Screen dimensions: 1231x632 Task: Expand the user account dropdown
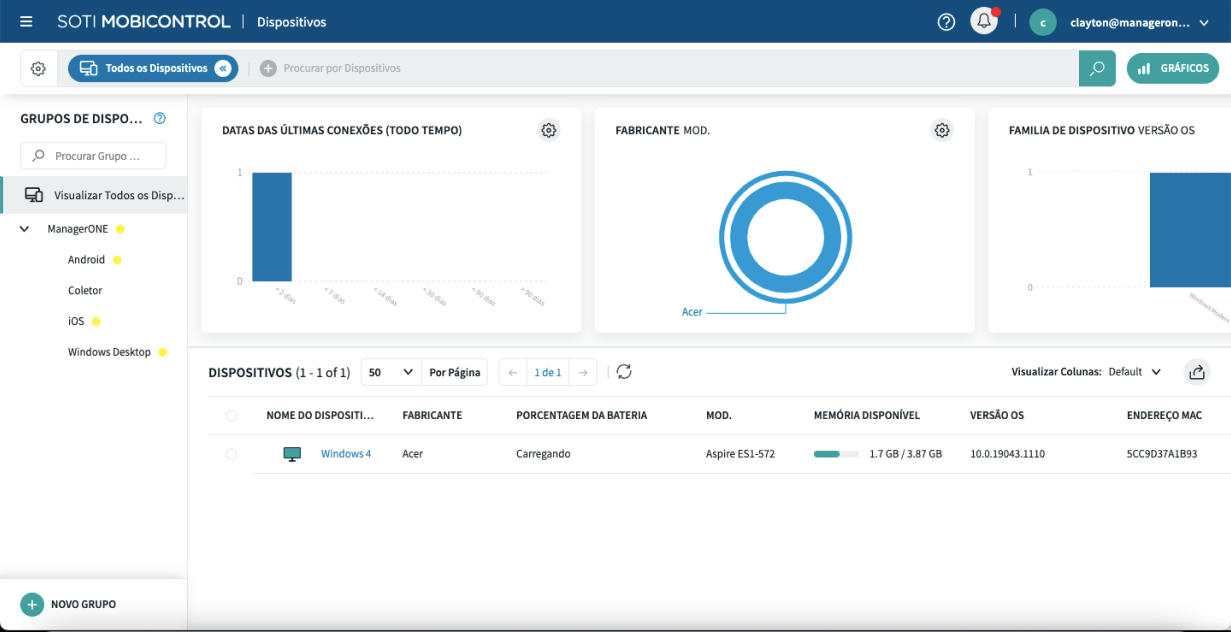click(1203, 22)
